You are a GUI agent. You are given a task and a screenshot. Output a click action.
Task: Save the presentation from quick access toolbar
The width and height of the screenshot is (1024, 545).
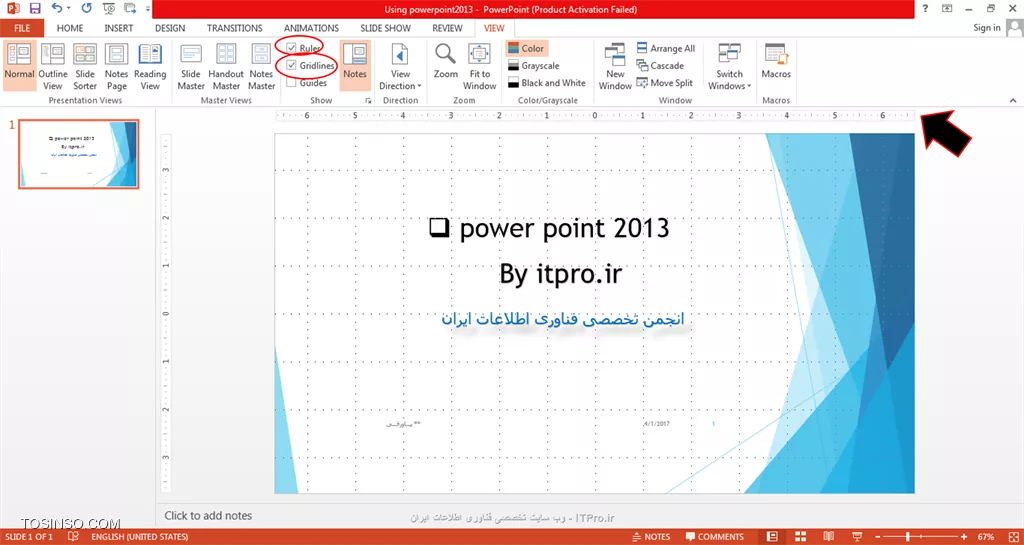point(35,8)
